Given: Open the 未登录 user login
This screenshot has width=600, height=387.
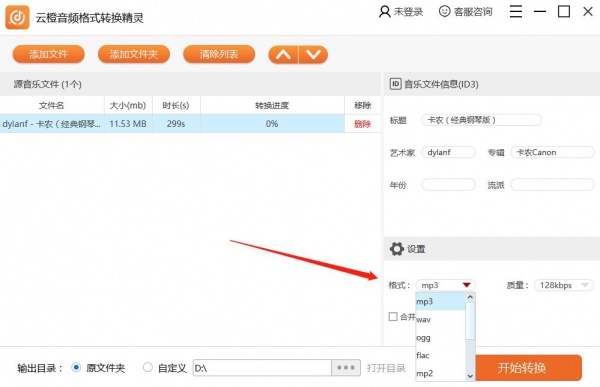Looking at the screenshot, I should coord(401,12).
